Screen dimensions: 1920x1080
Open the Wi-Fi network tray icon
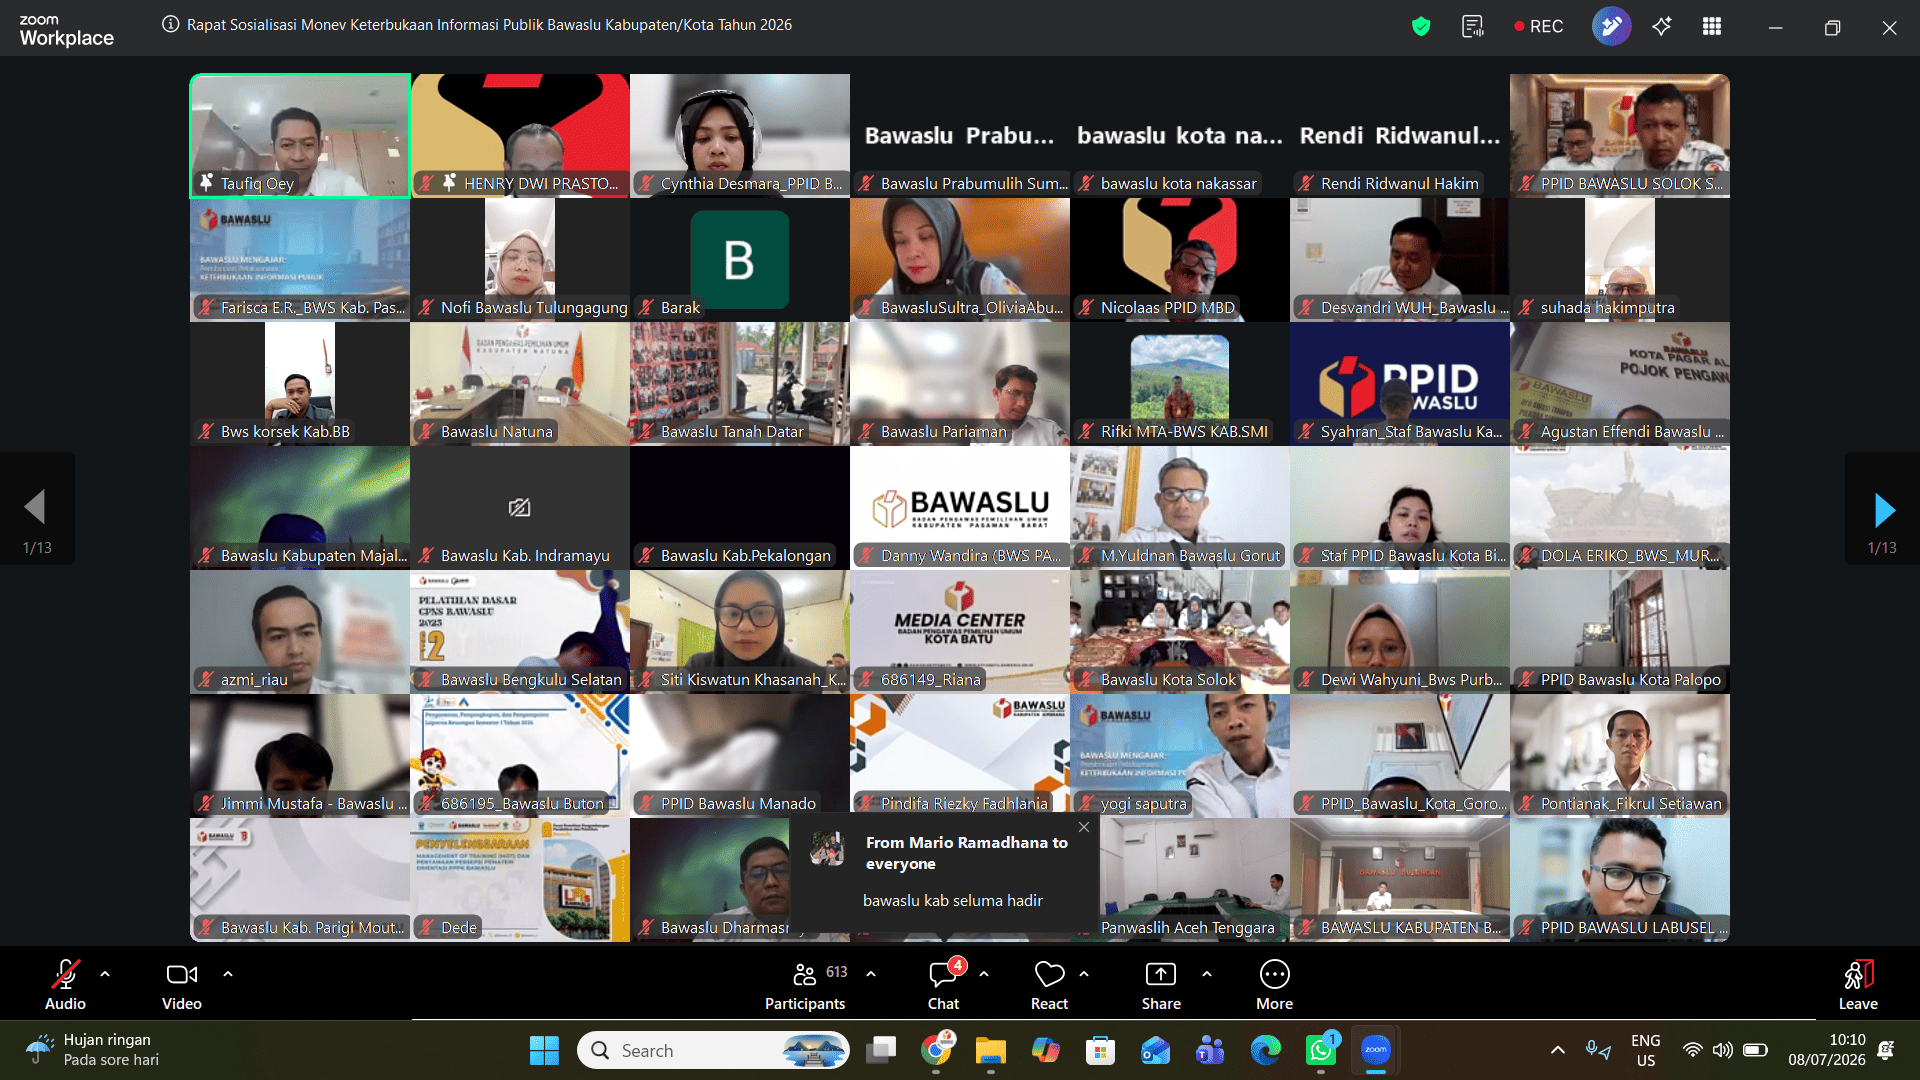[1692, 1050]
